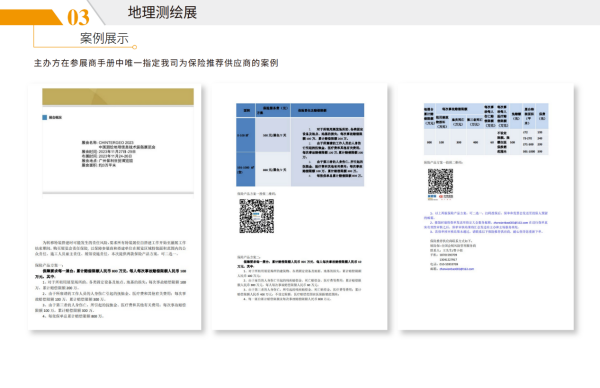Open the first document page thumbnail

tap(115, 207)
